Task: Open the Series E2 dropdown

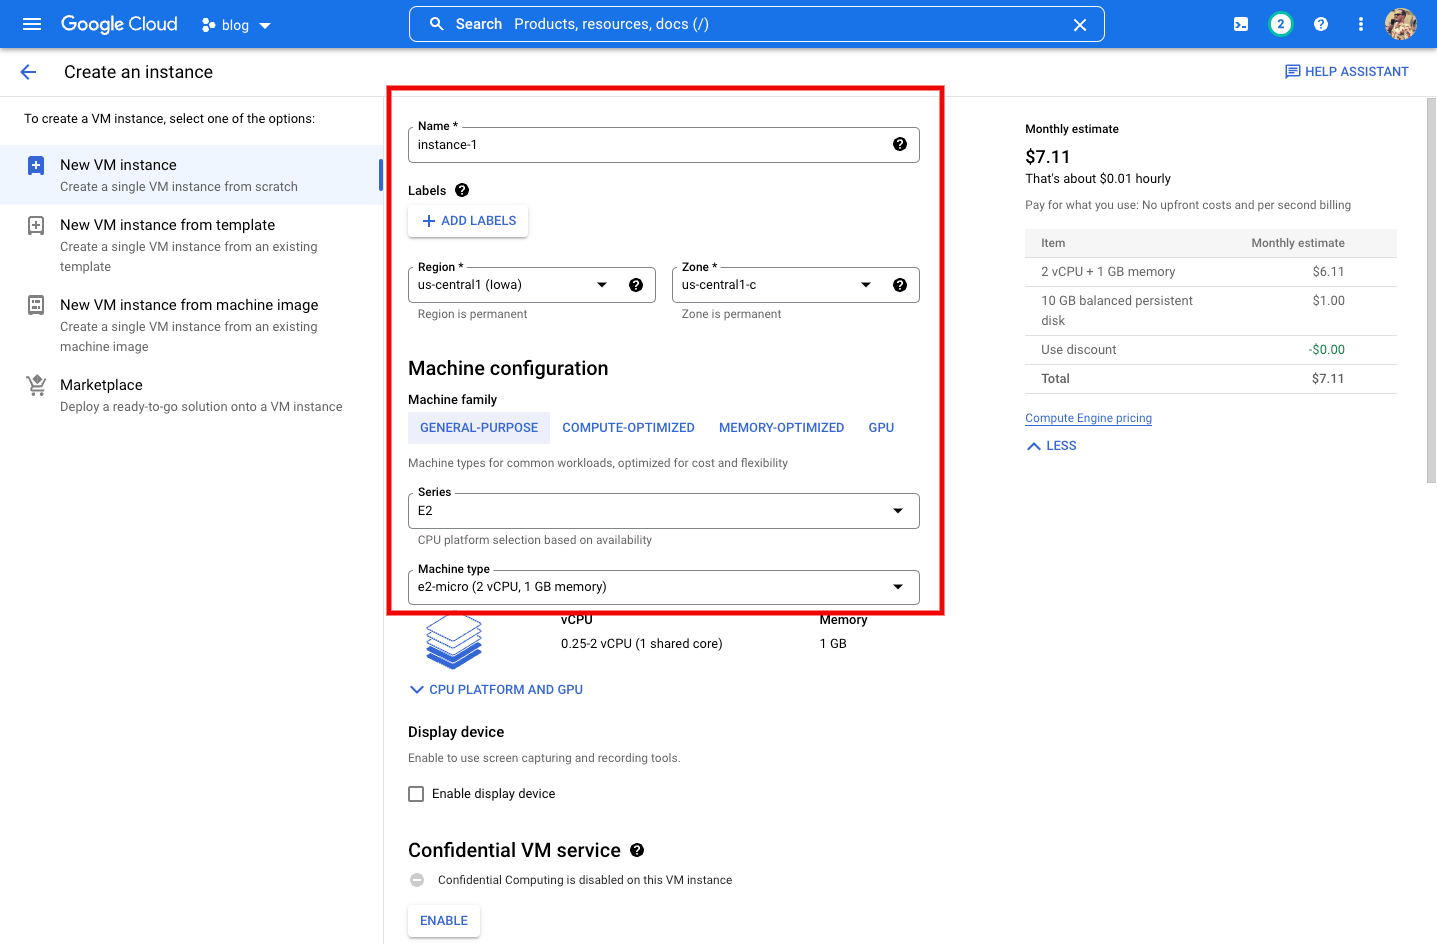Action: (664, 511)
